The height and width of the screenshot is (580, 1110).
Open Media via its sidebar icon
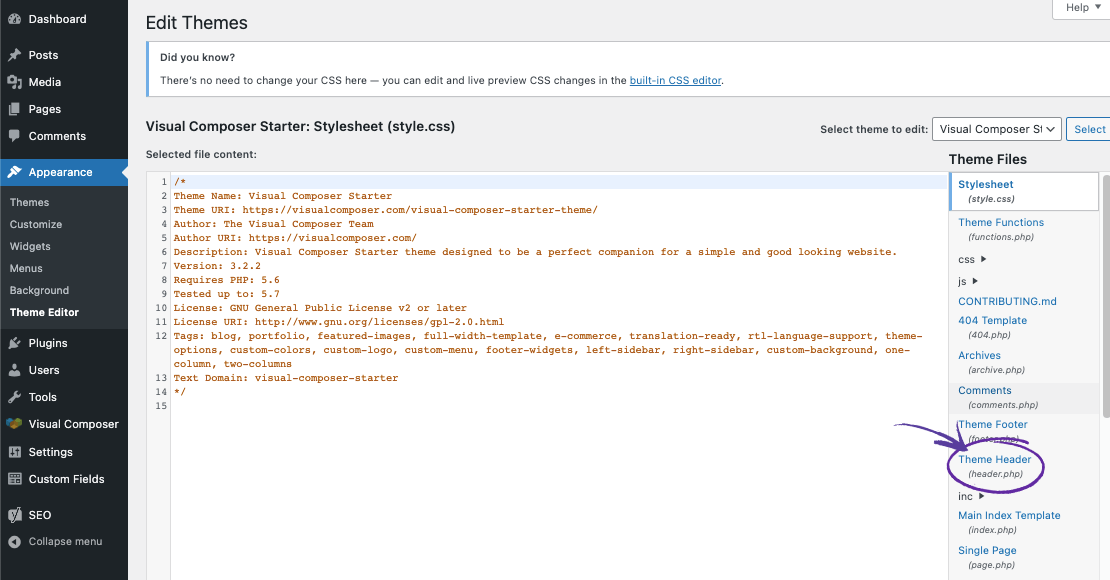coord(14,82)
